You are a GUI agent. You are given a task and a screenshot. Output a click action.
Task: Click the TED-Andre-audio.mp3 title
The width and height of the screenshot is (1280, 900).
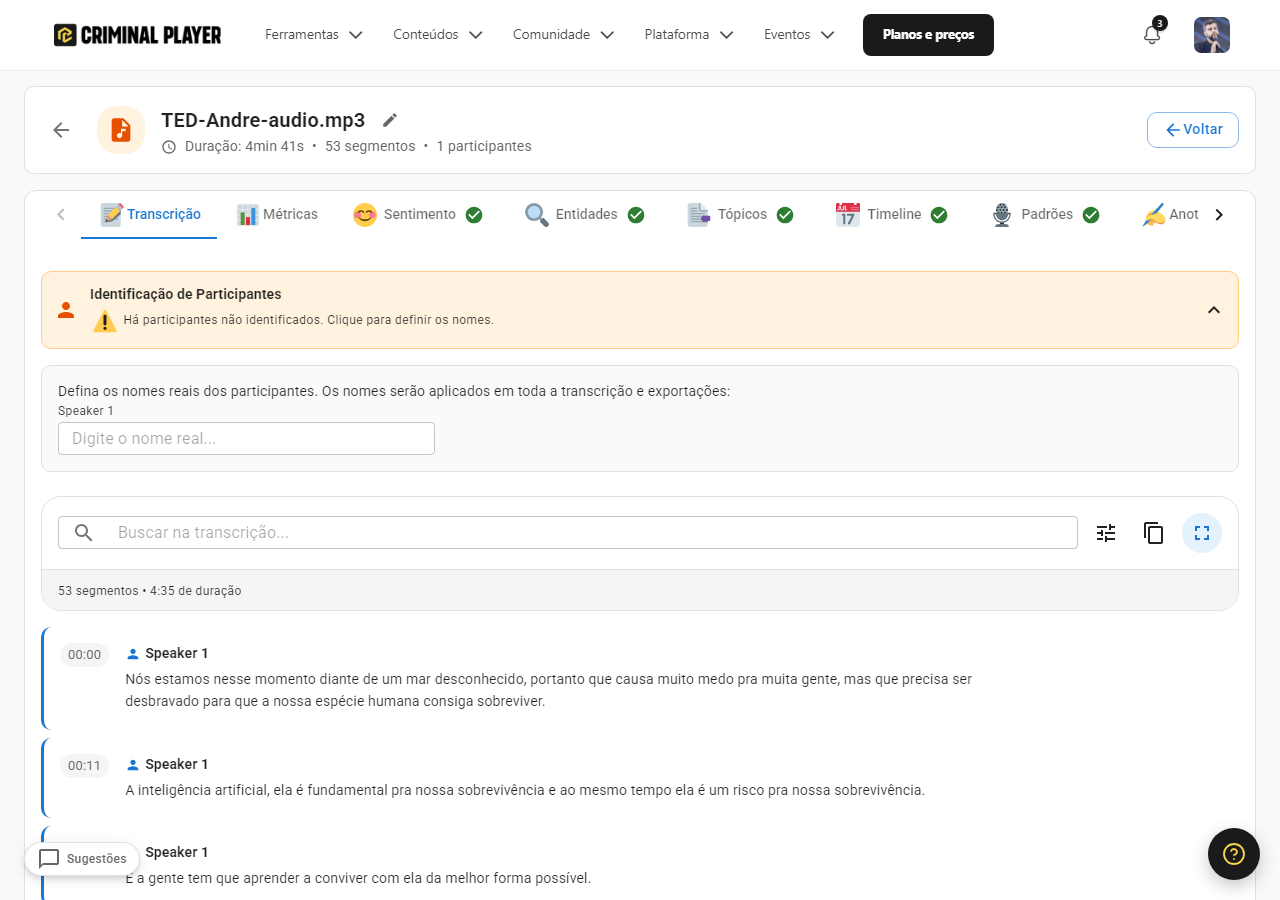pos(263,120)
